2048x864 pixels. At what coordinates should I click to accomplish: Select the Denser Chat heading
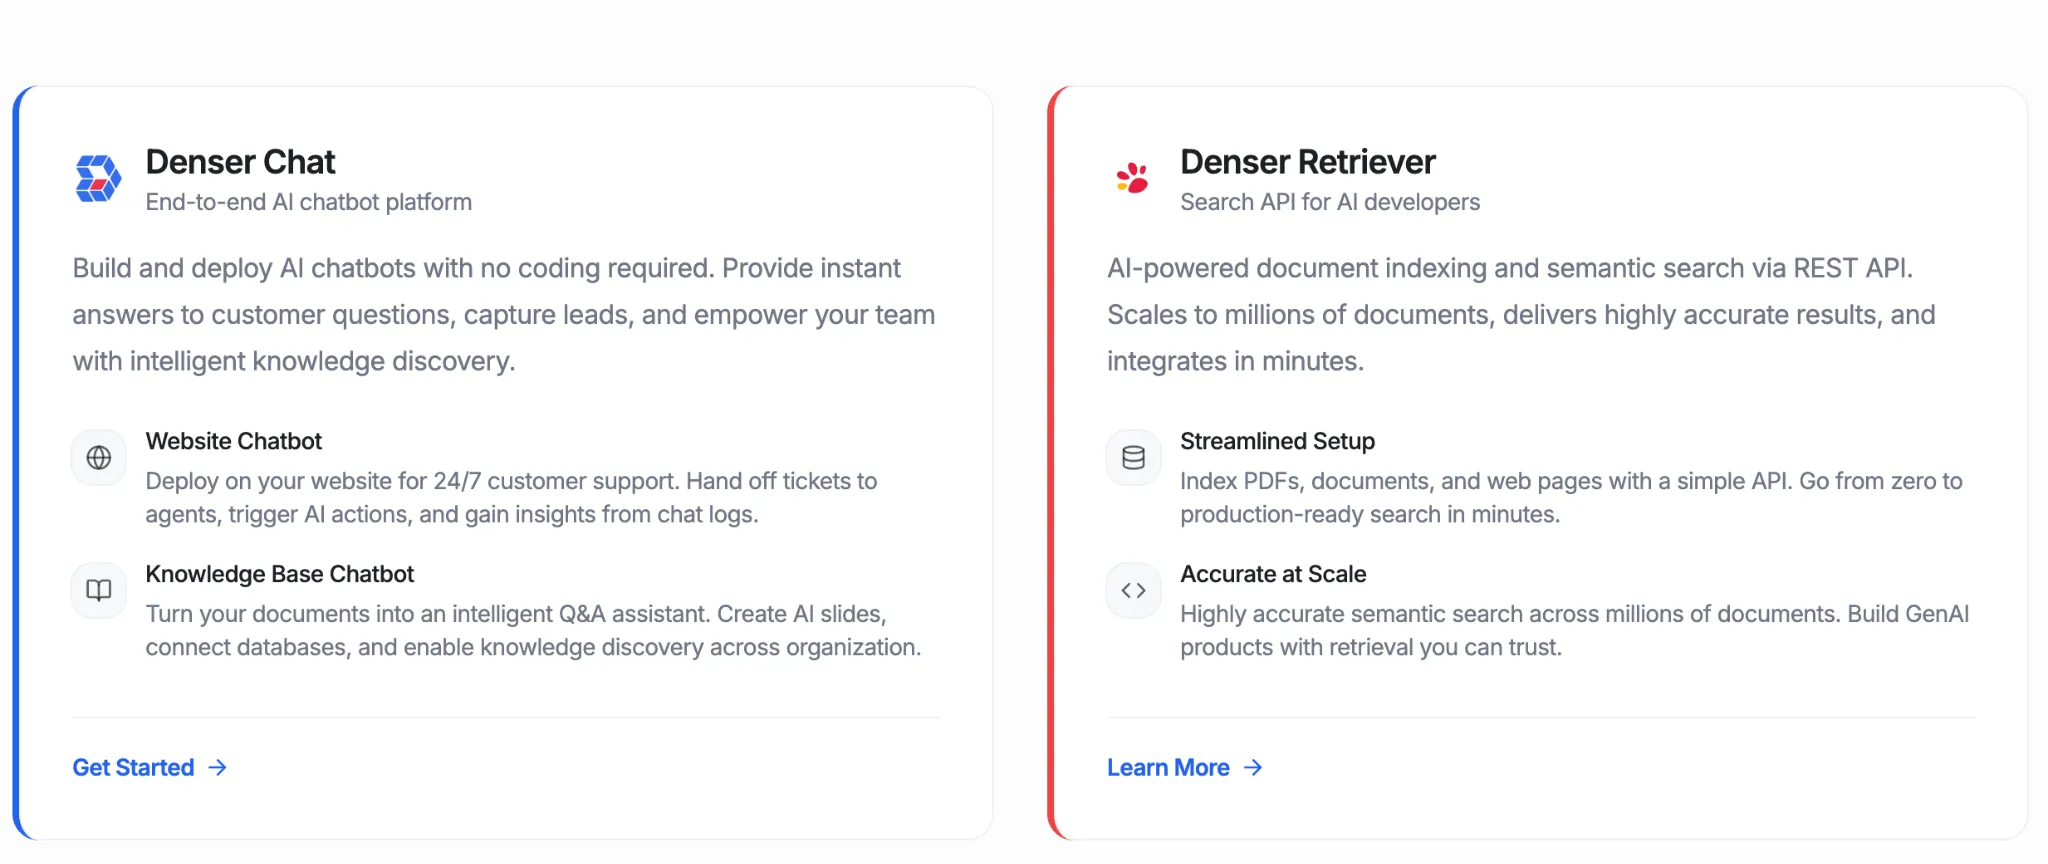point(240,161)
